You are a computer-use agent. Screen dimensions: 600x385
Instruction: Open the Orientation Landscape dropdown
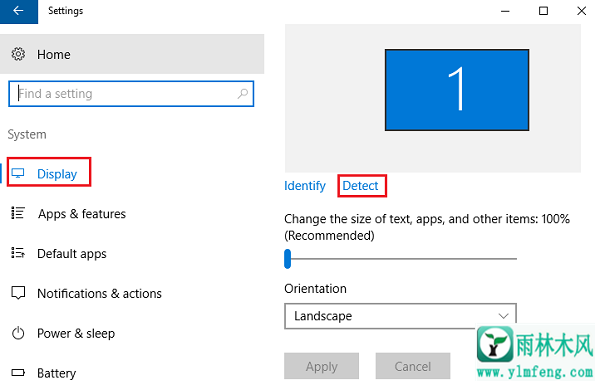click(400, 316)
